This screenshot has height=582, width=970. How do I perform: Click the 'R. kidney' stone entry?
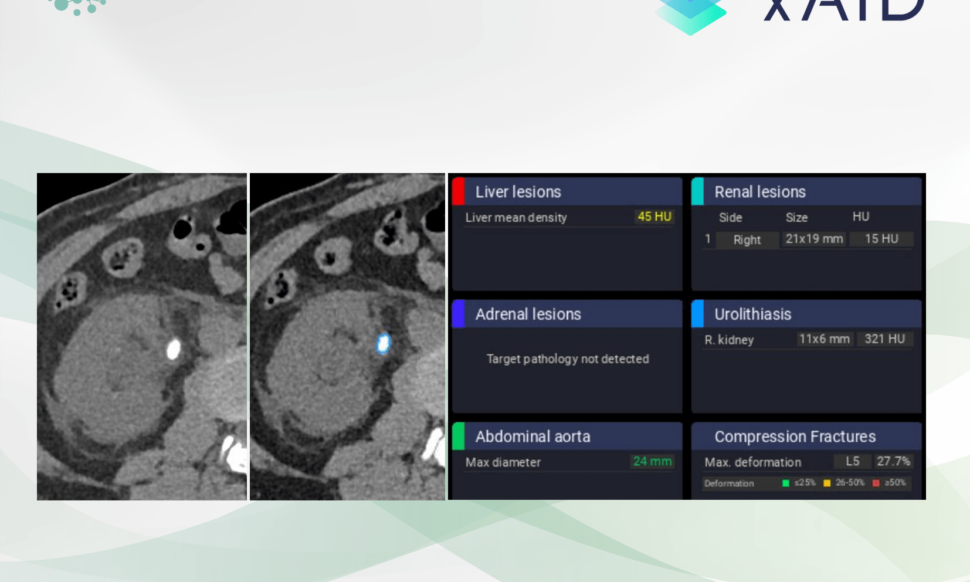pyautogui.click(x=729, y=340)
